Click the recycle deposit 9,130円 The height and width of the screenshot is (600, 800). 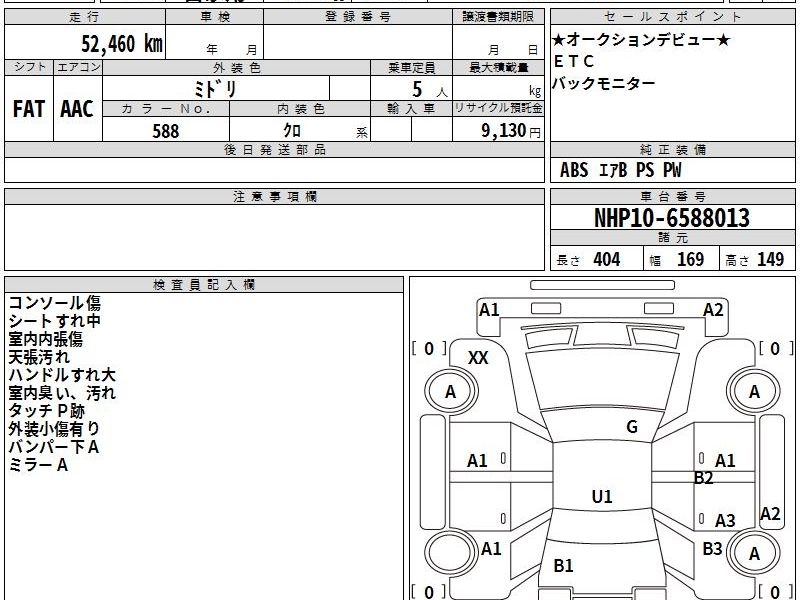(x=511, y=131)
